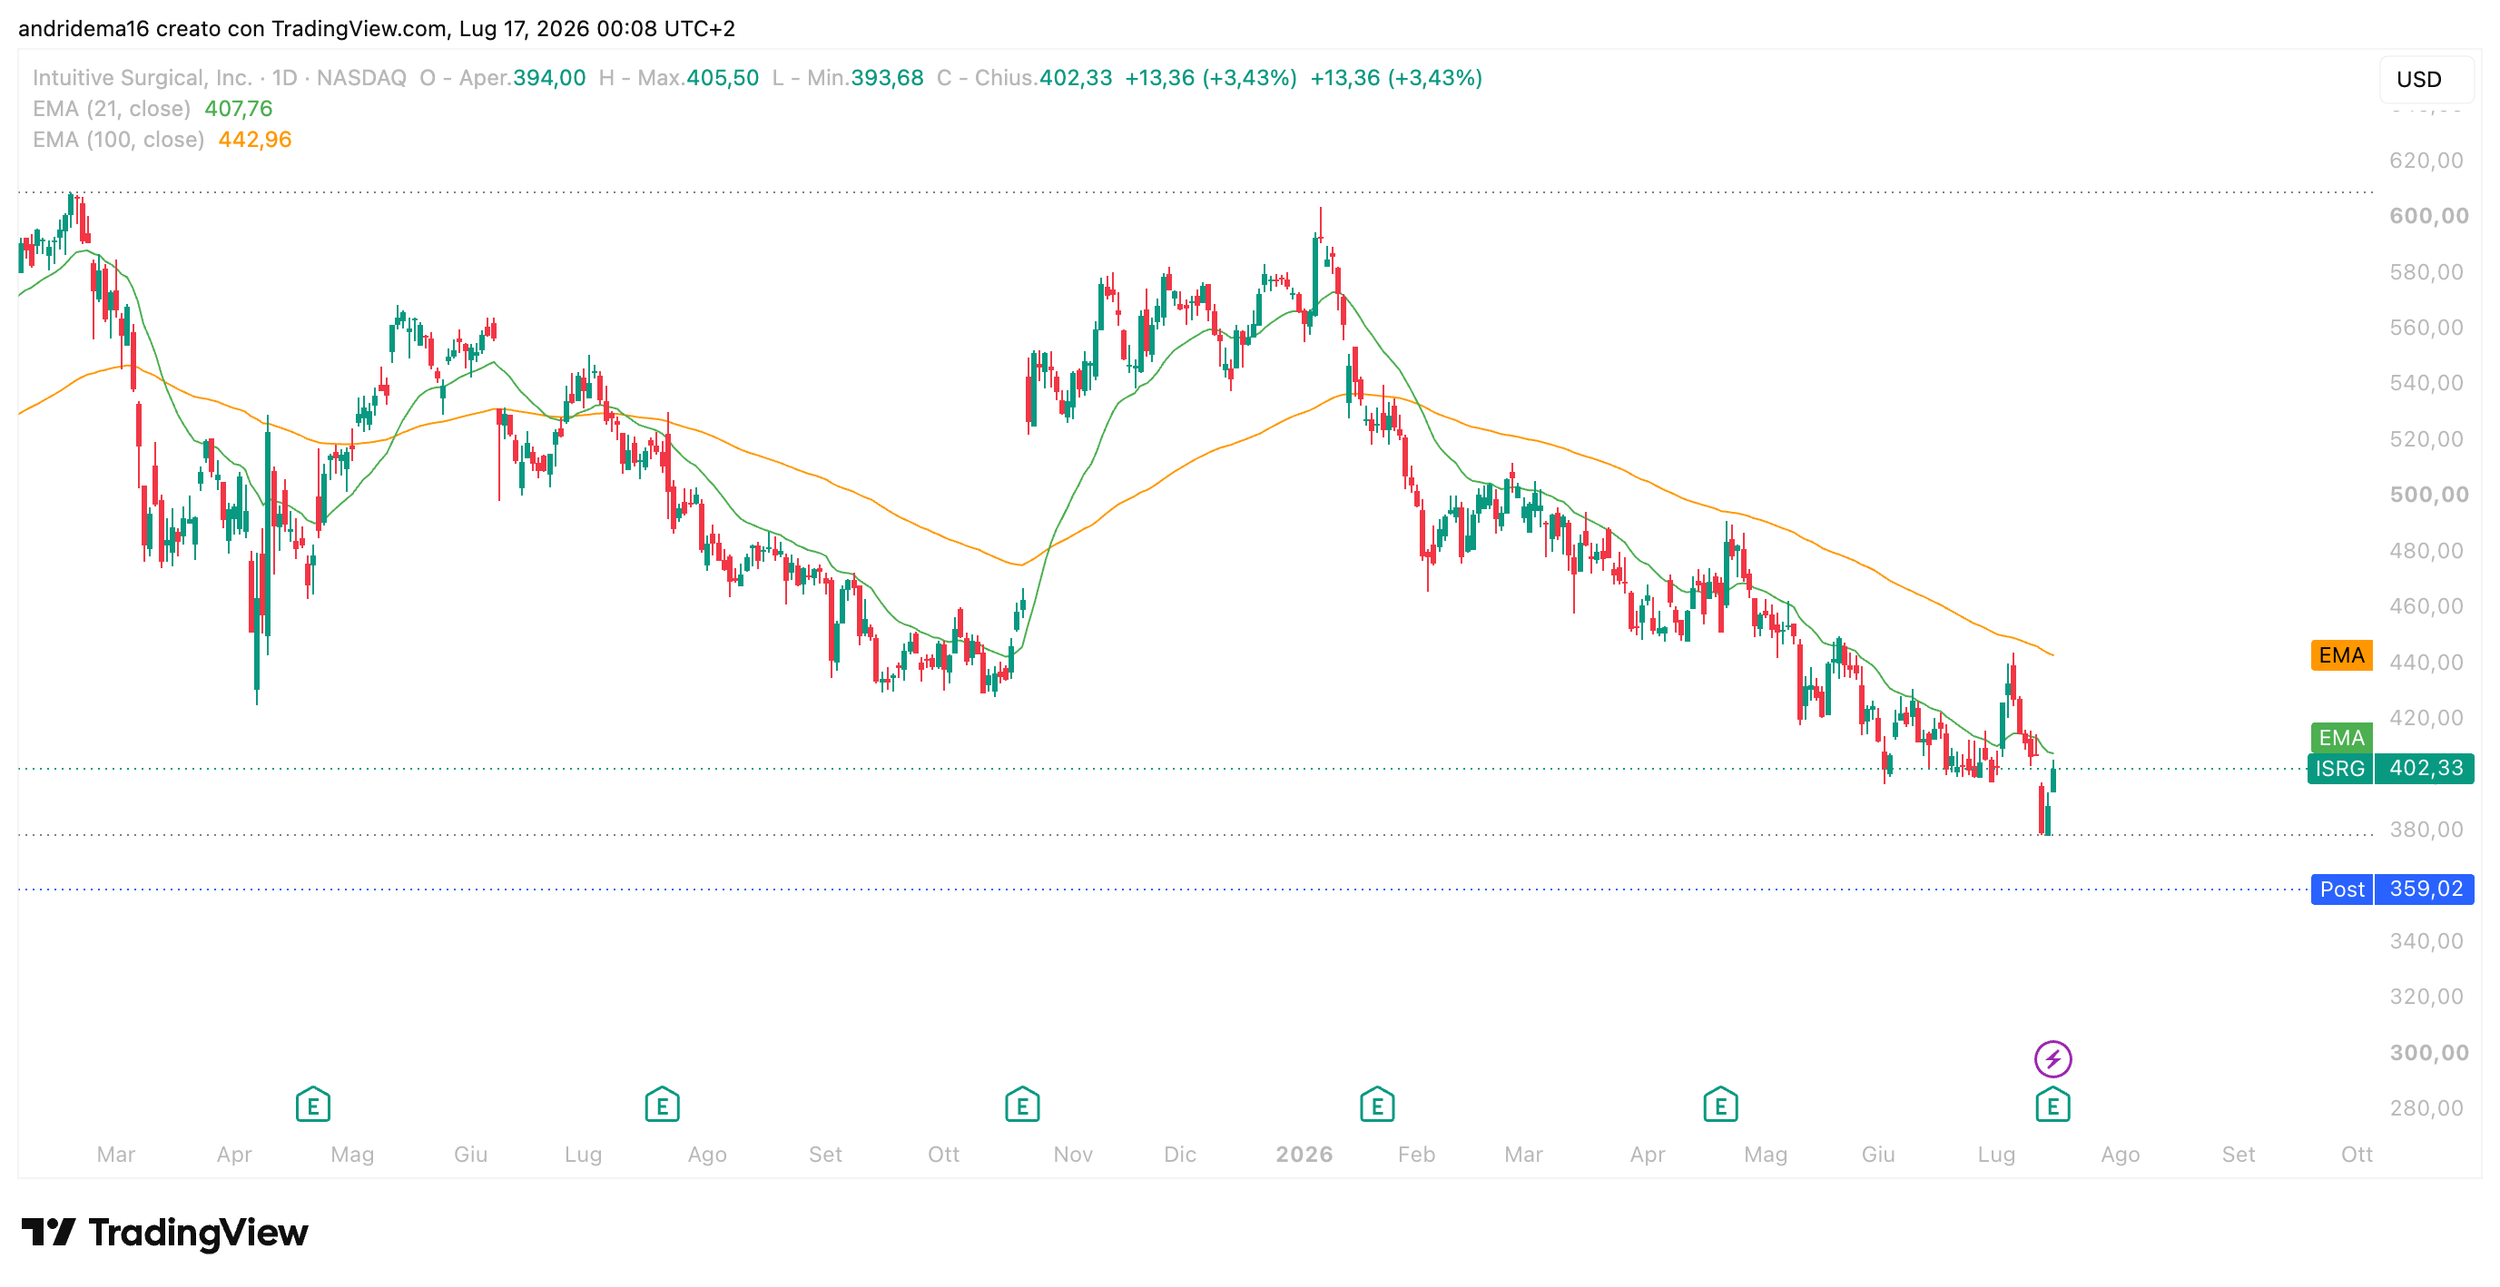Click the orange EMA price-scale label
The image size is (2500, 1287).
click(x=2341, y=655)
